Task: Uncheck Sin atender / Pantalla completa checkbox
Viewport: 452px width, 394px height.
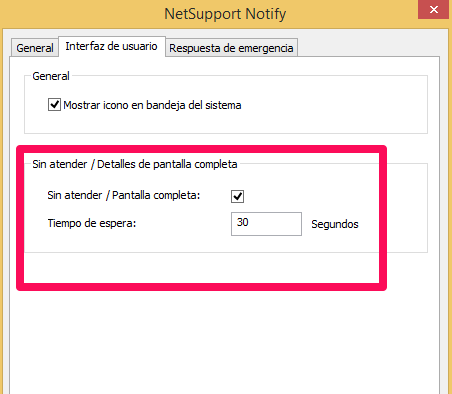Action: click(x=237, y=196)
